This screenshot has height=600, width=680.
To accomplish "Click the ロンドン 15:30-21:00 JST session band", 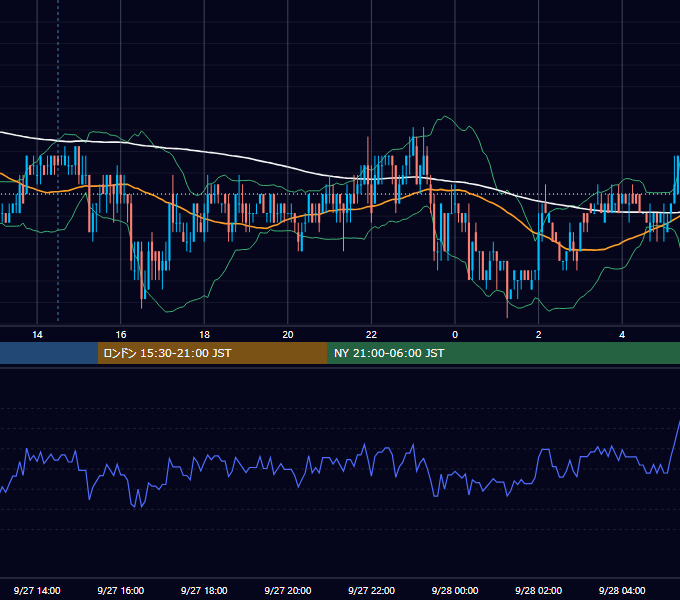I will [212, 353].
